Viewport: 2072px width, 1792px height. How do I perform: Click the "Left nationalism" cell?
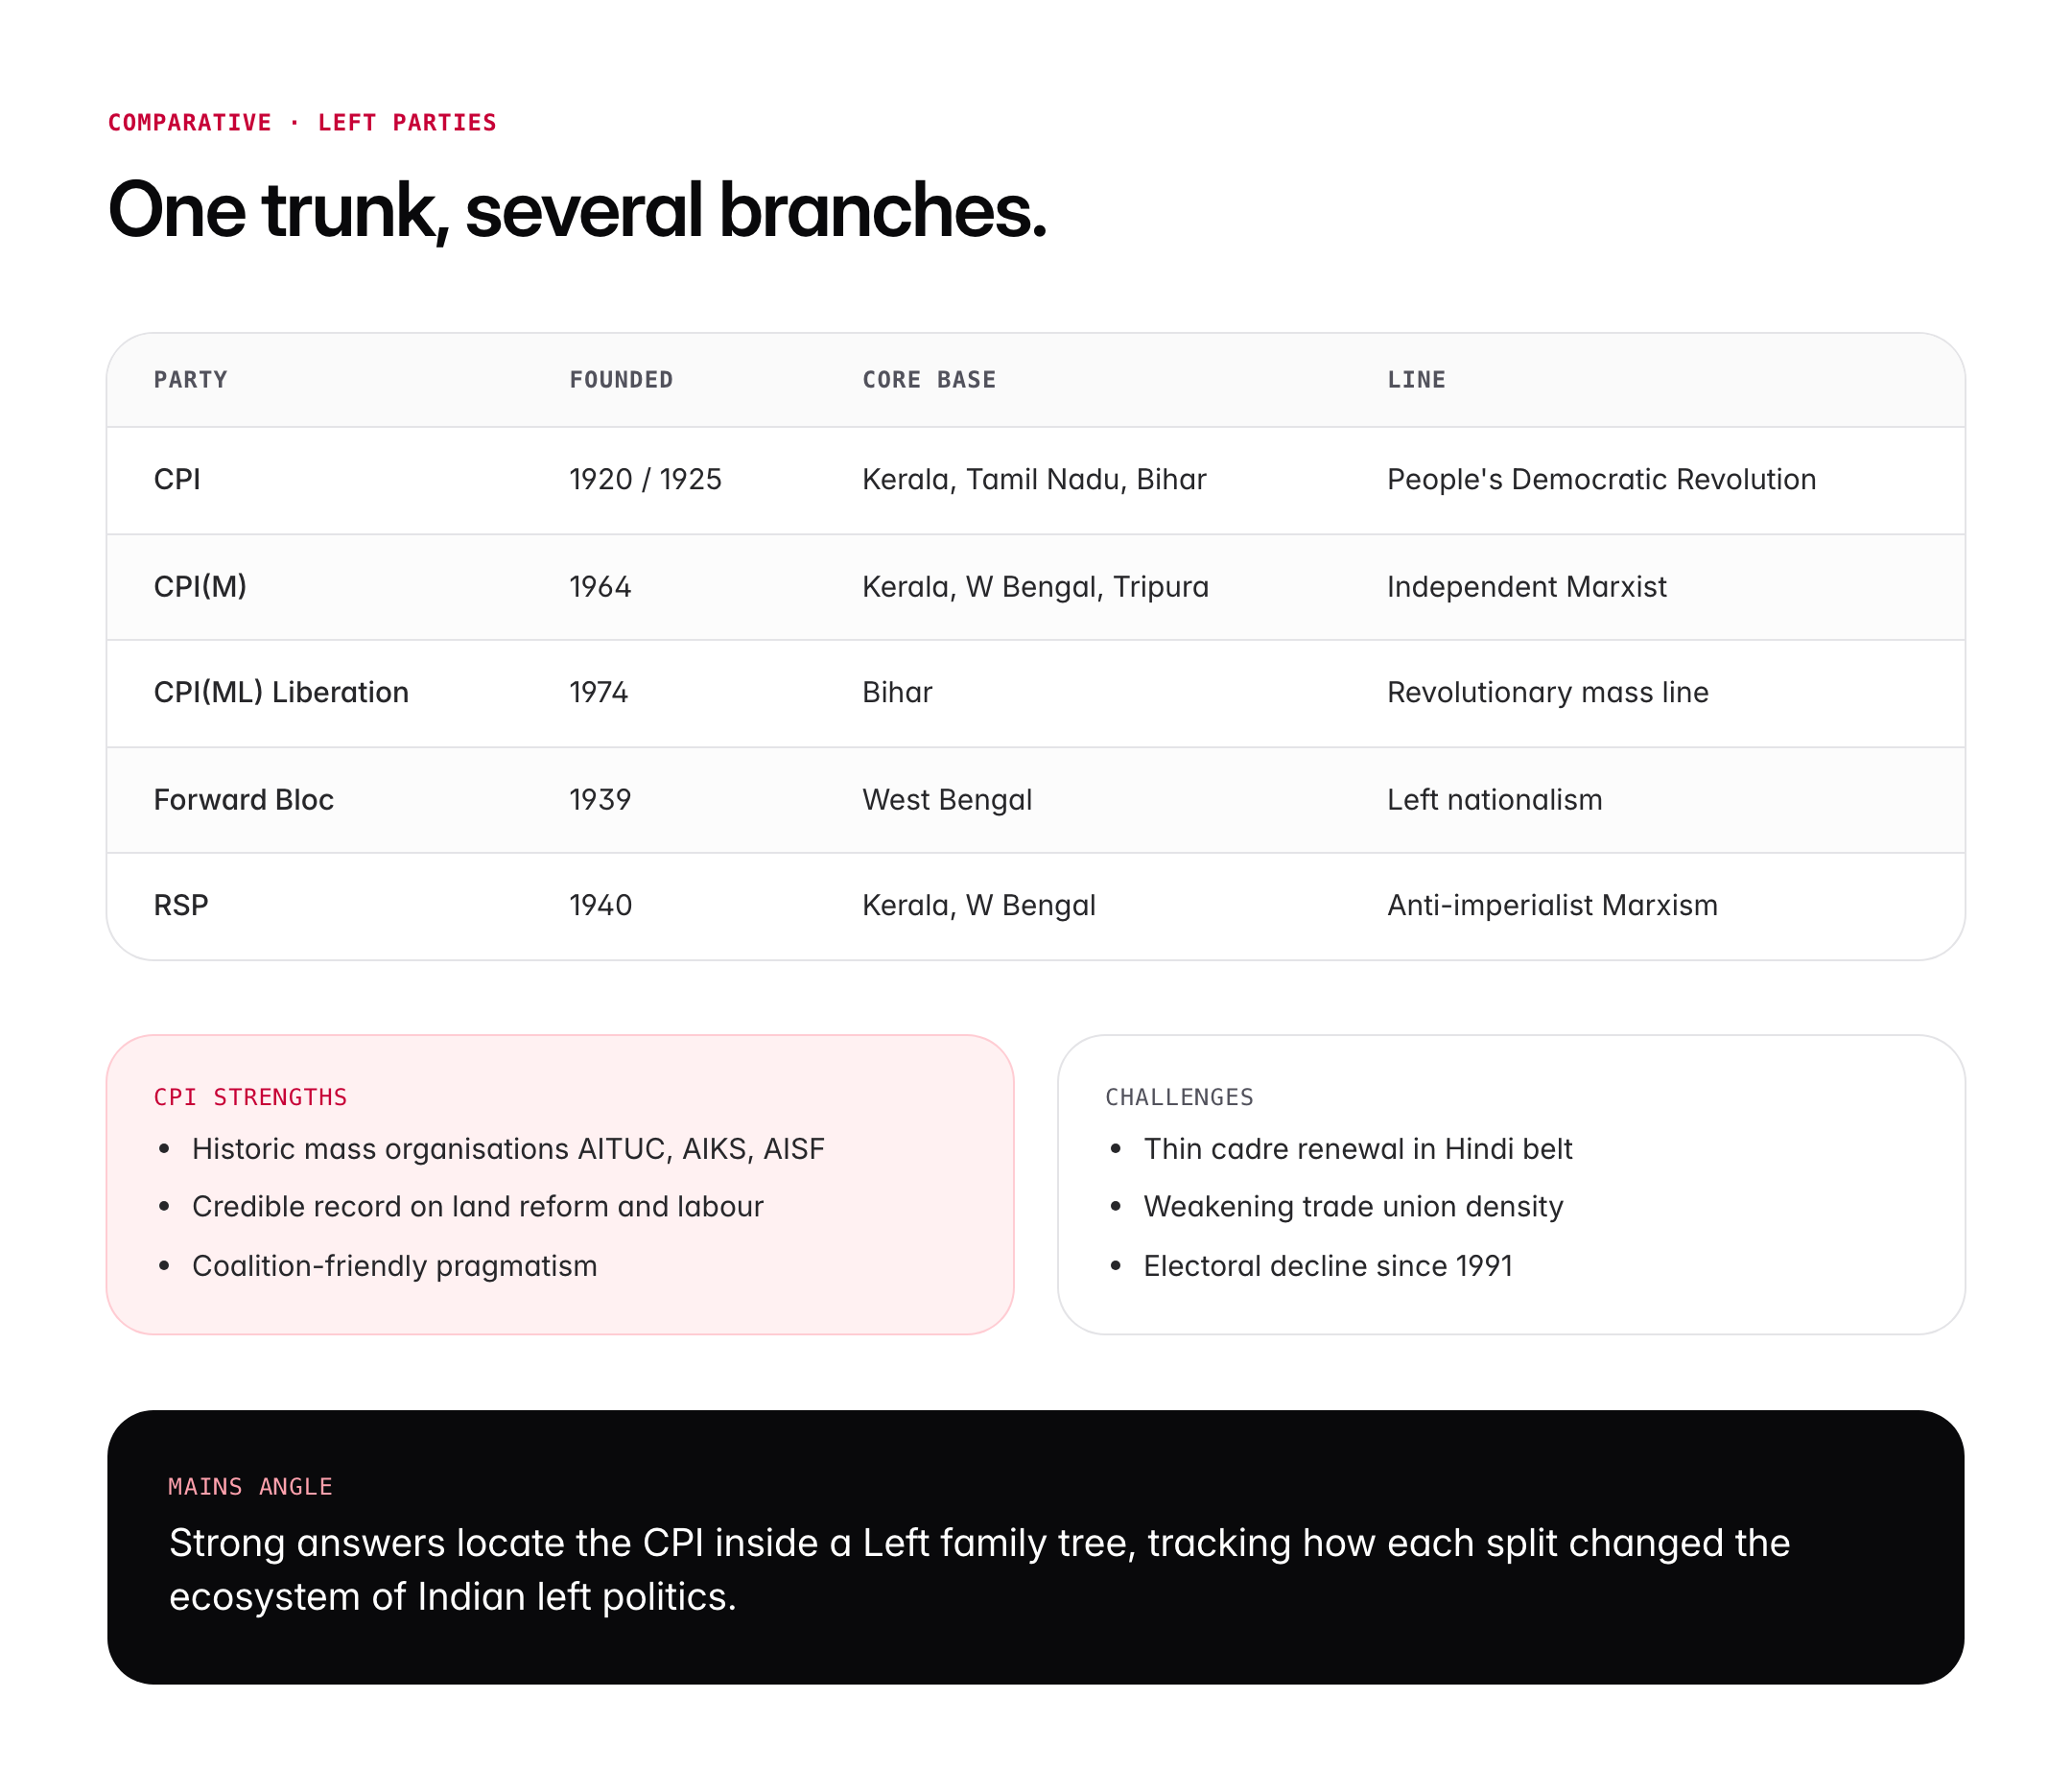pos(1494,800)
